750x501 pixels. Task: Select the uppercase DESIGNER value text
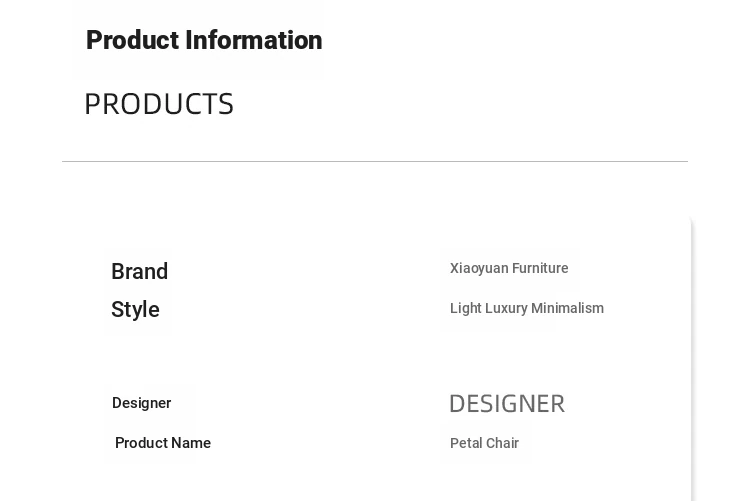507,404
